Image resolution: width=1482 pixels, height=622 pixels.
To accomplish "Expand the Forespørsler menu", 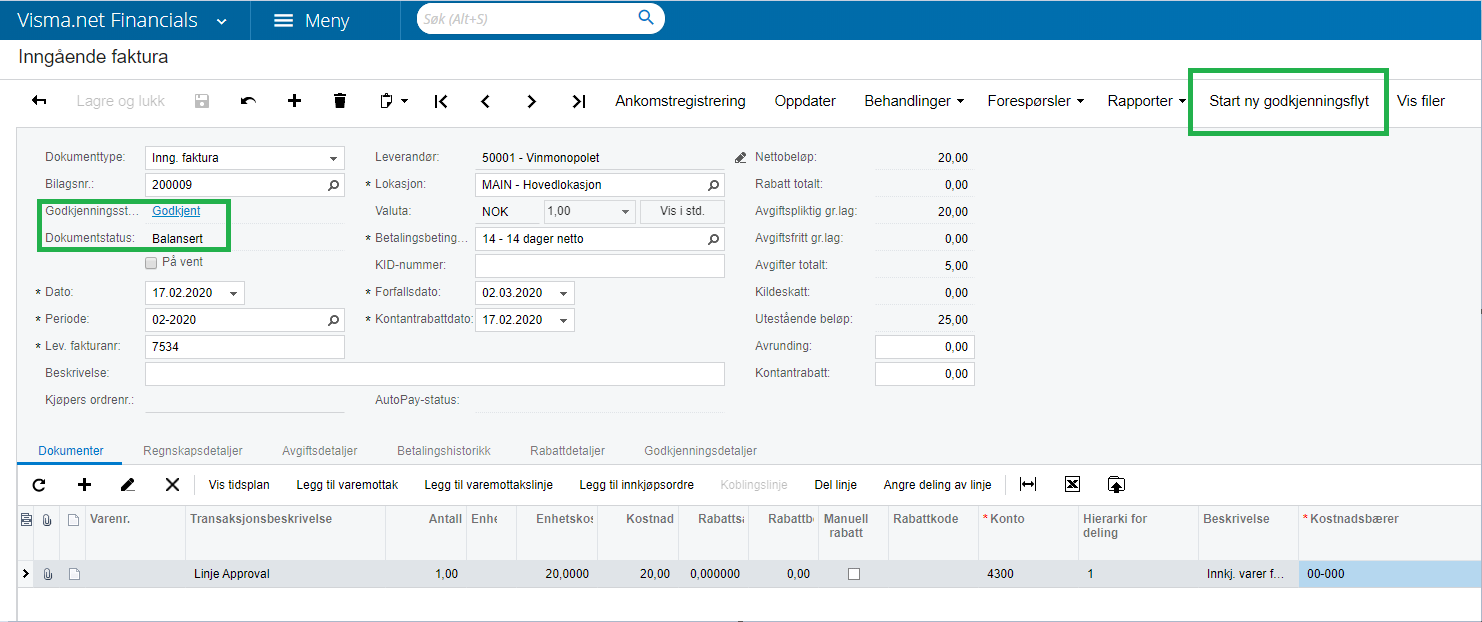I will [1035, 101].
